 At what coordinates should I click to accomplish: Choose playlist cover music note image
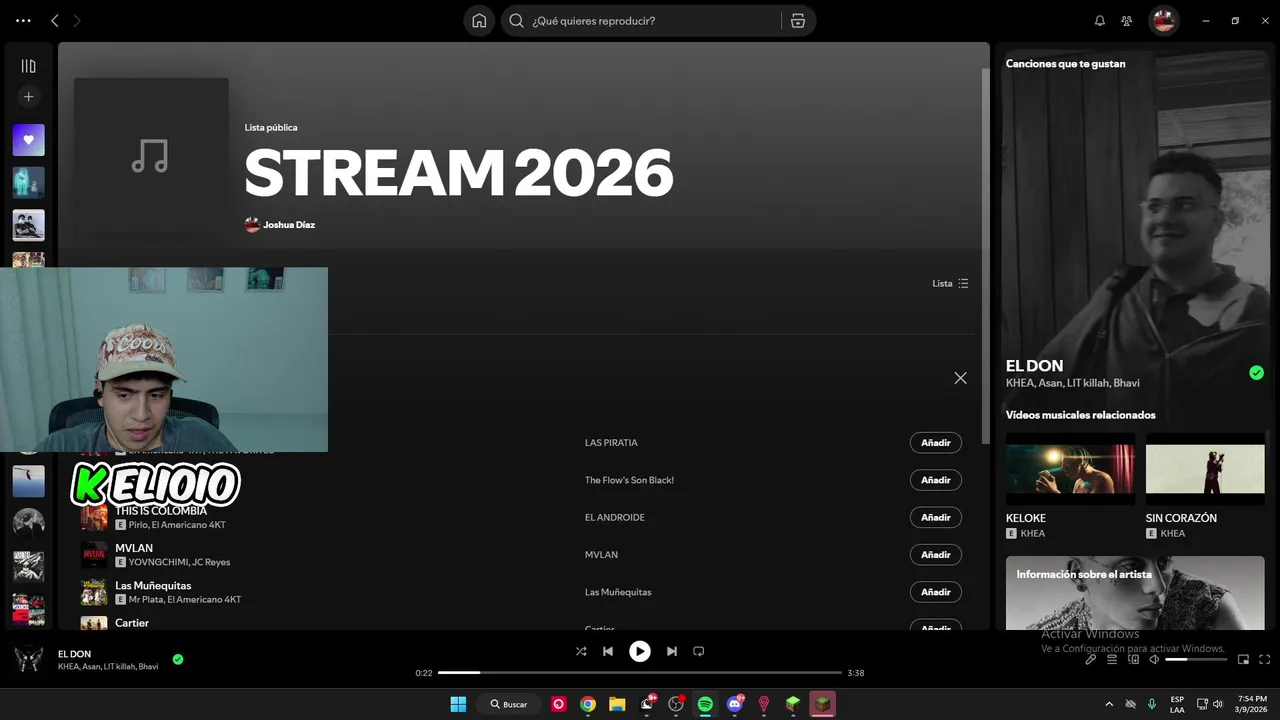click(x=151, y=156)
